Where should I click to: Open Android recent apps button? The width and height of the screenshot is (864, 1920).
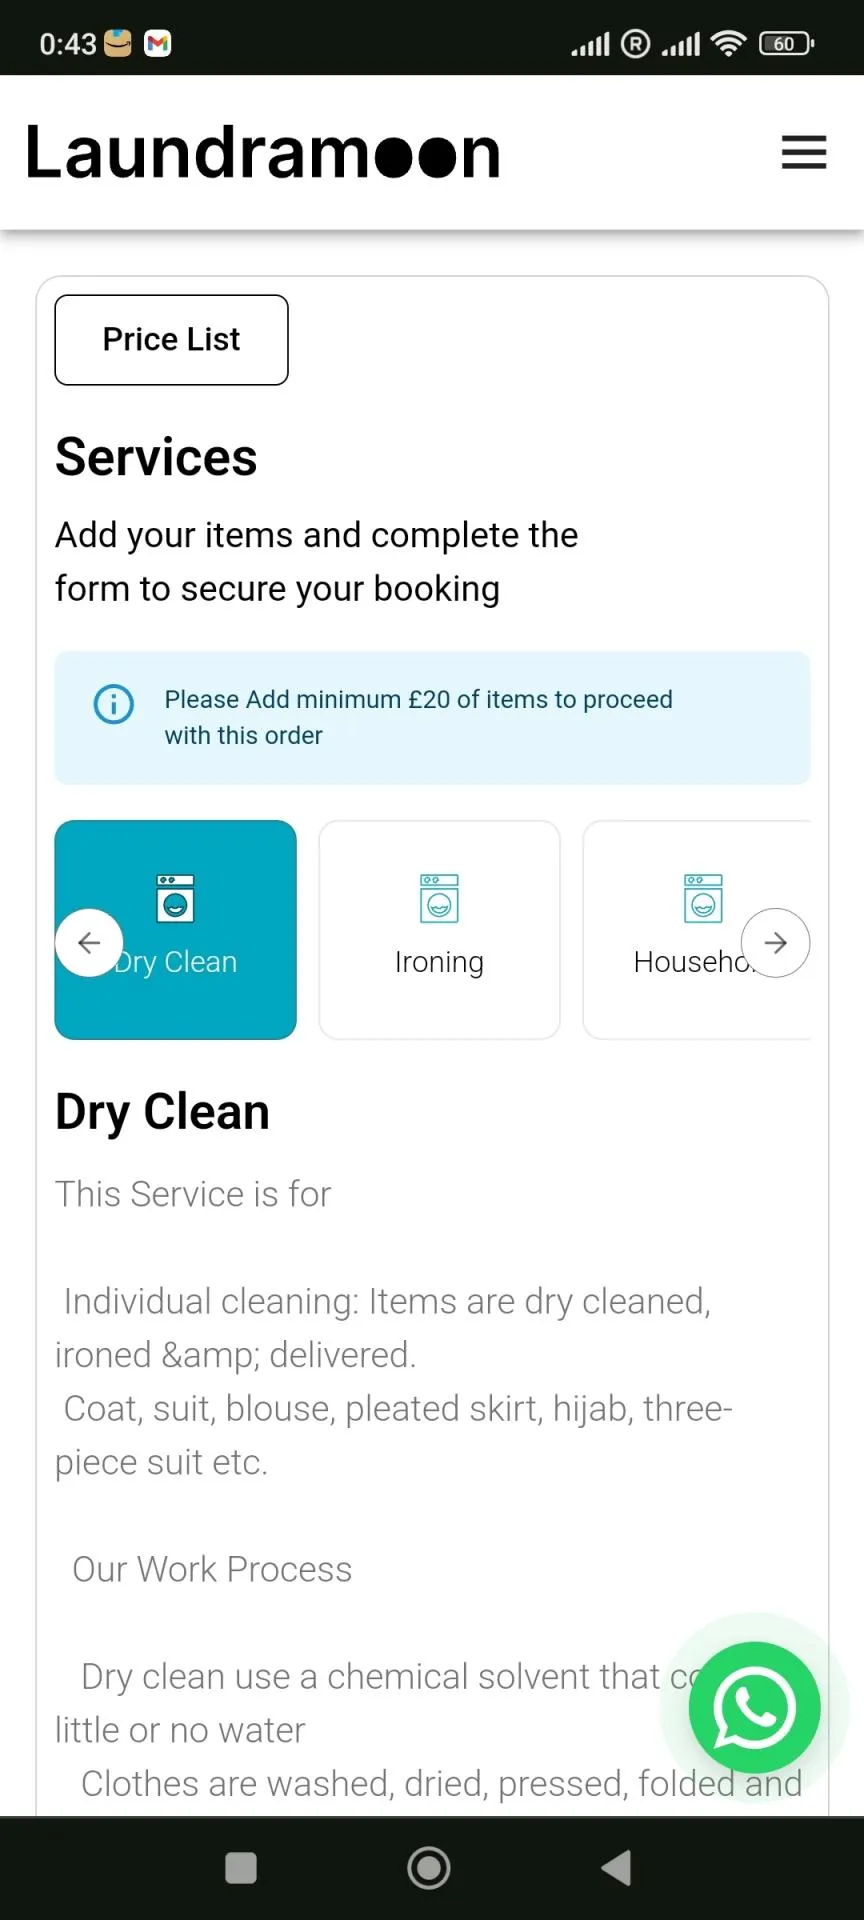pyautogui.click(x=241, y=1867)
